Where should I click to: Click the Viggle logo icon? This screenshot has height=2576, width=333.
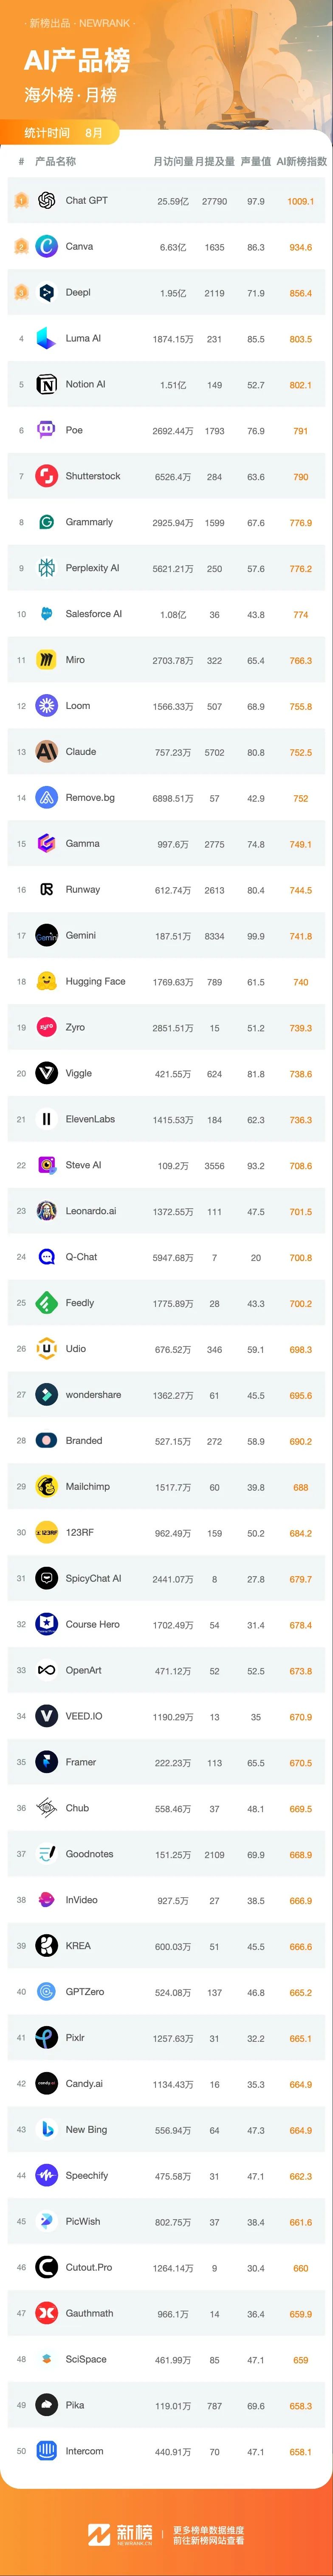46,1074
